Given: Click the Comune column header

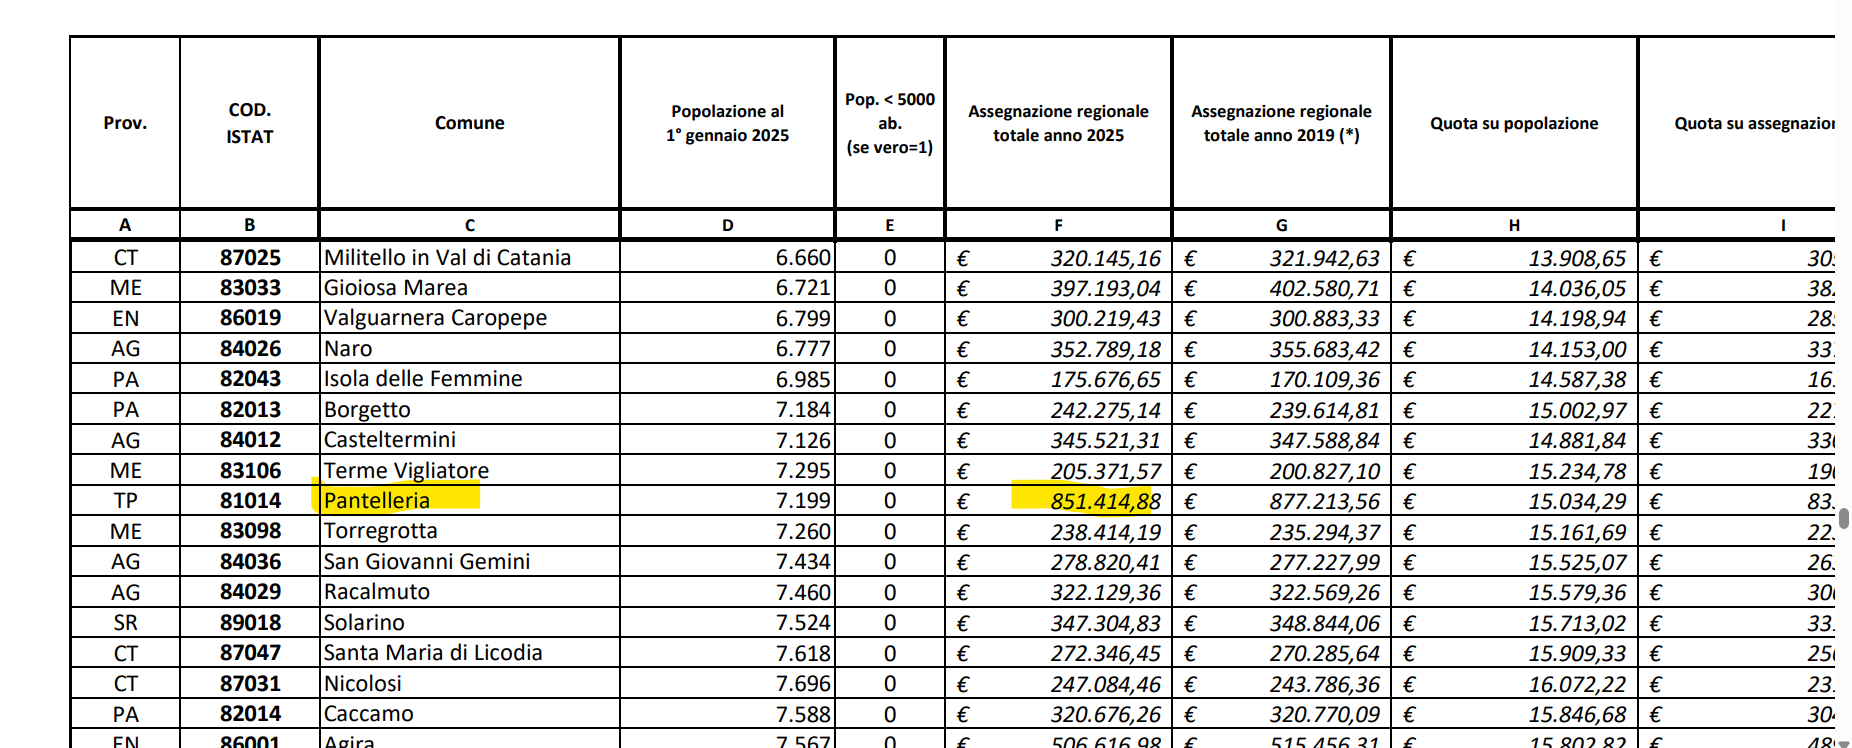Looking at the screenshot, I should coord(469,123).
